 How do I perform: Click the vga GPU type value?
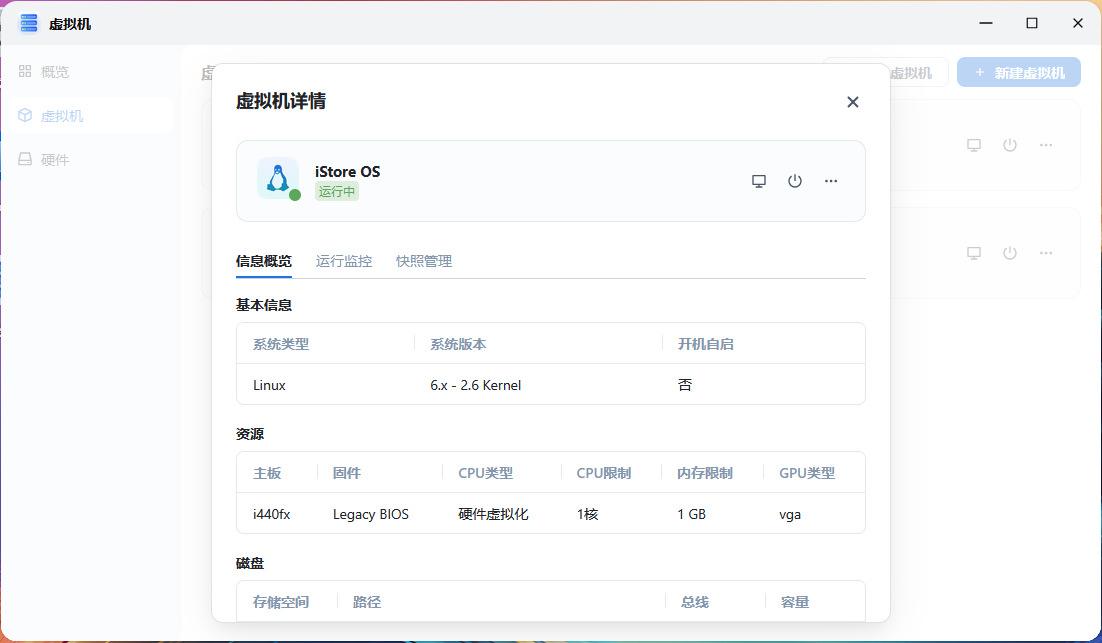tap(790, 514)
